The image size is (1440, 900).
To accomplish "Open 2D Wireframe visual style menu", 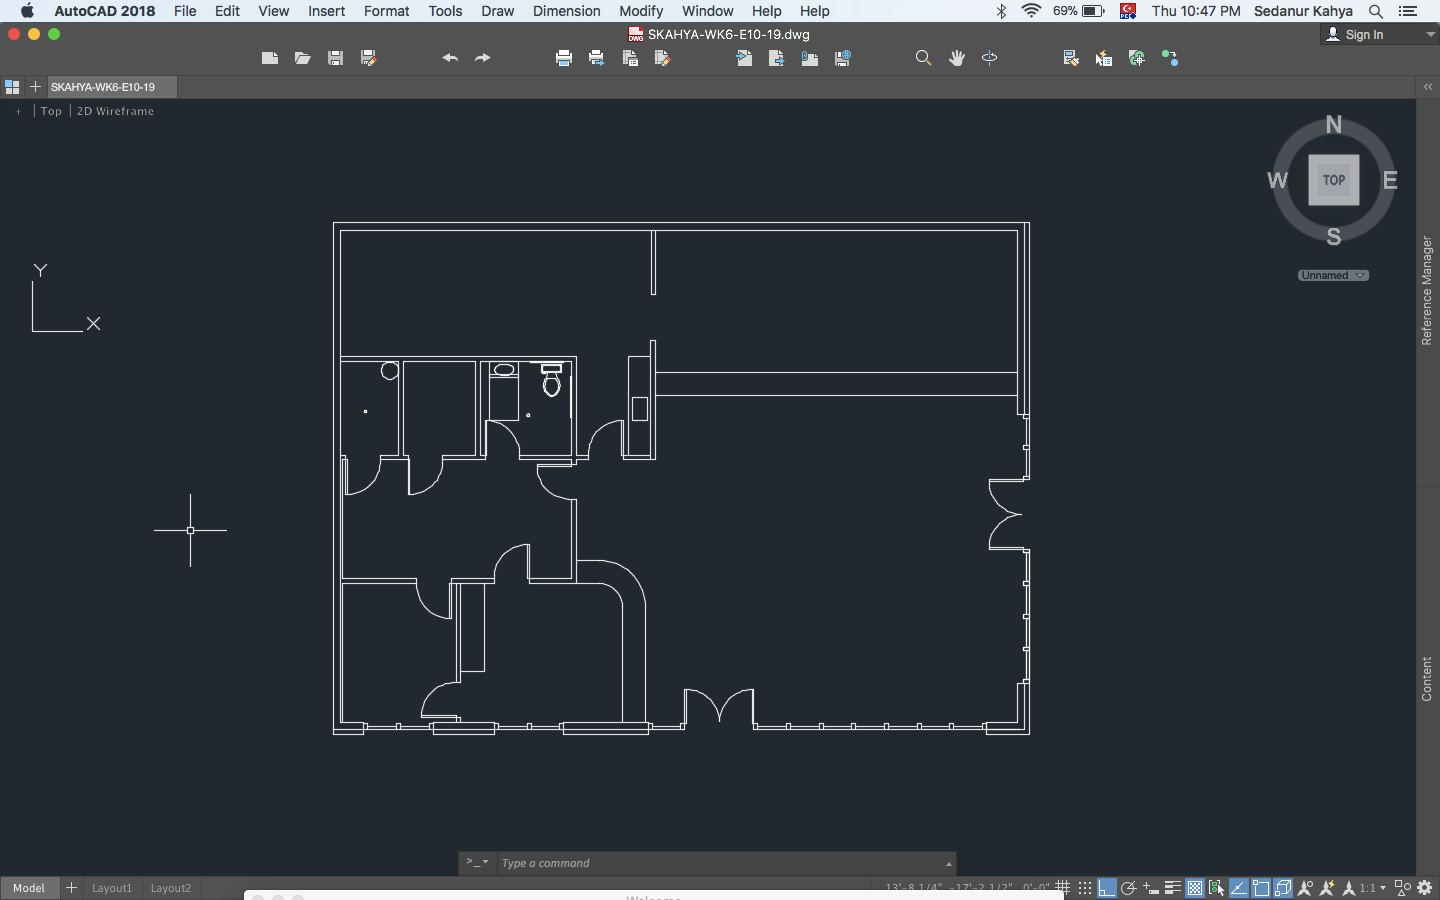I will pyautogui.click(x=116, y=111).
